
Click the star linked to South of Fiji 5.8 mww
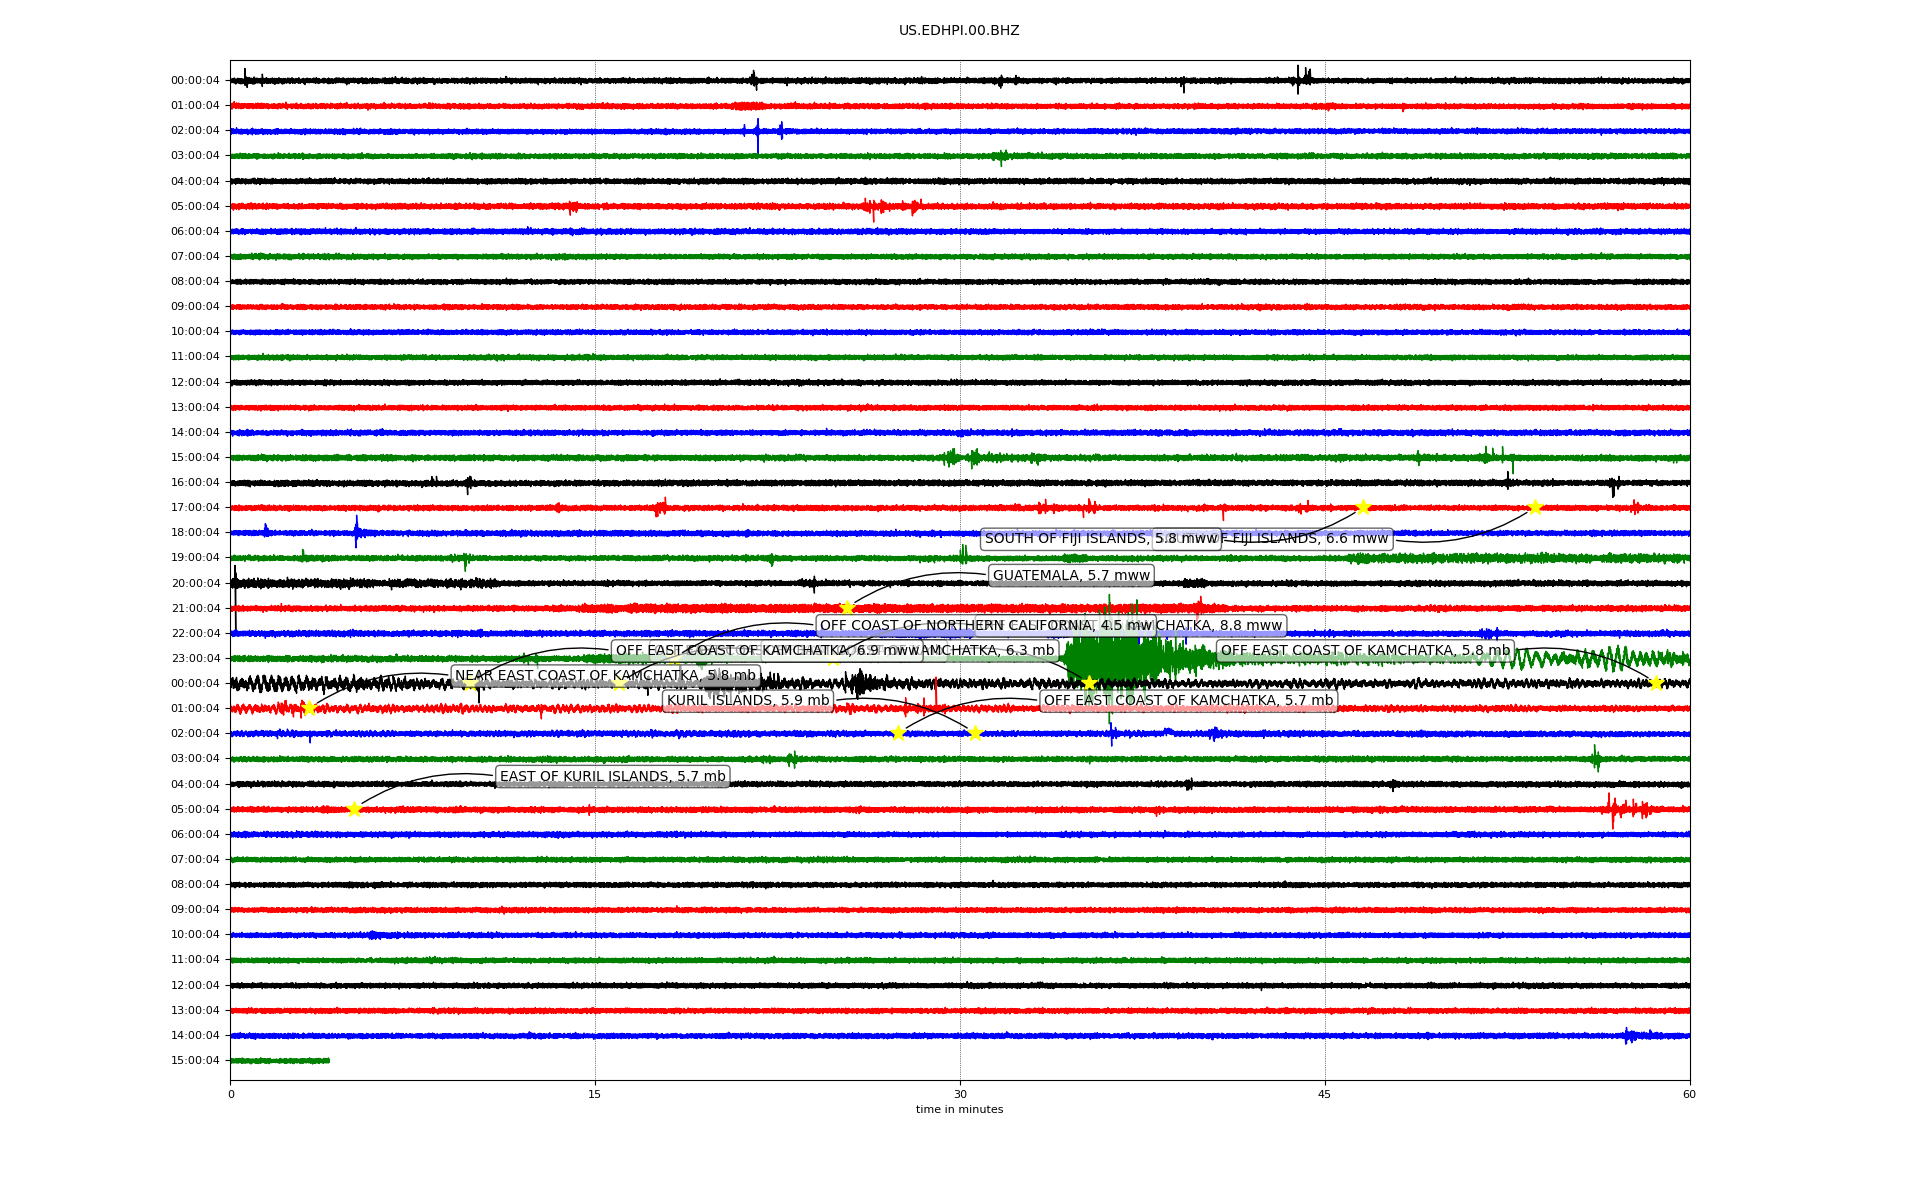(1362, 508)
